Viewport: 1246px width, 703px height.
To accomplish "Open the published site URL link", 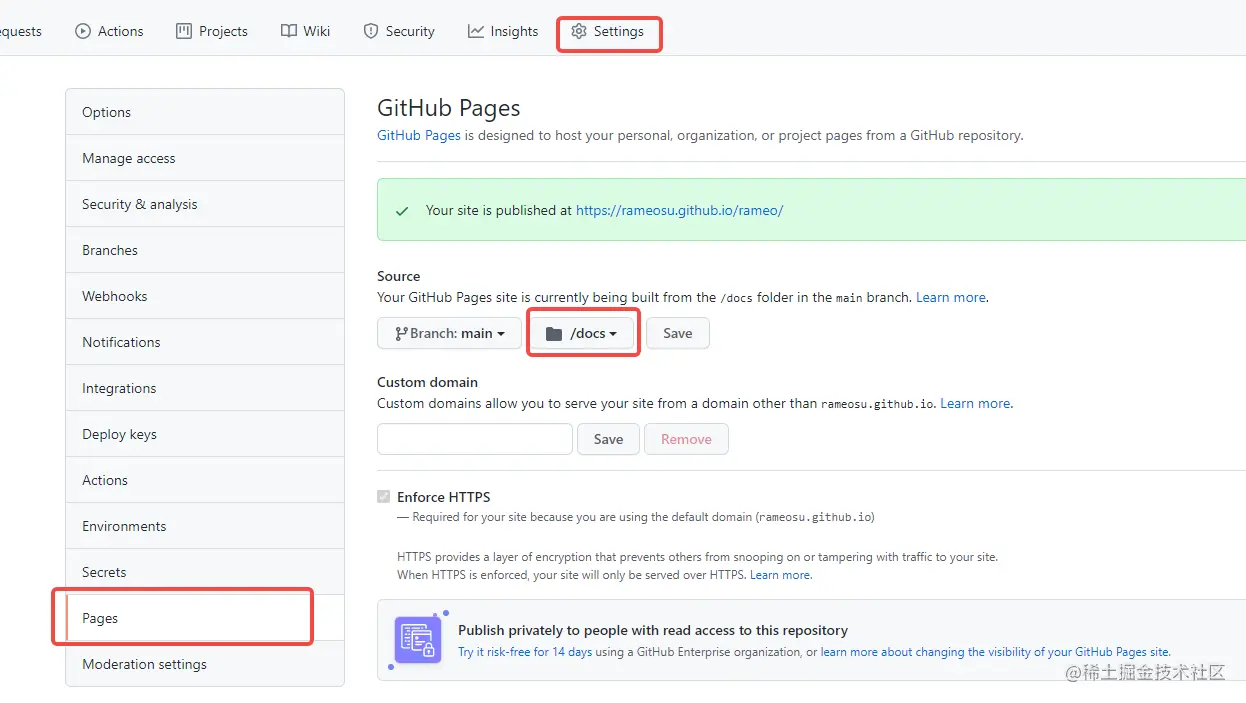I will click(x=680, y=210).
